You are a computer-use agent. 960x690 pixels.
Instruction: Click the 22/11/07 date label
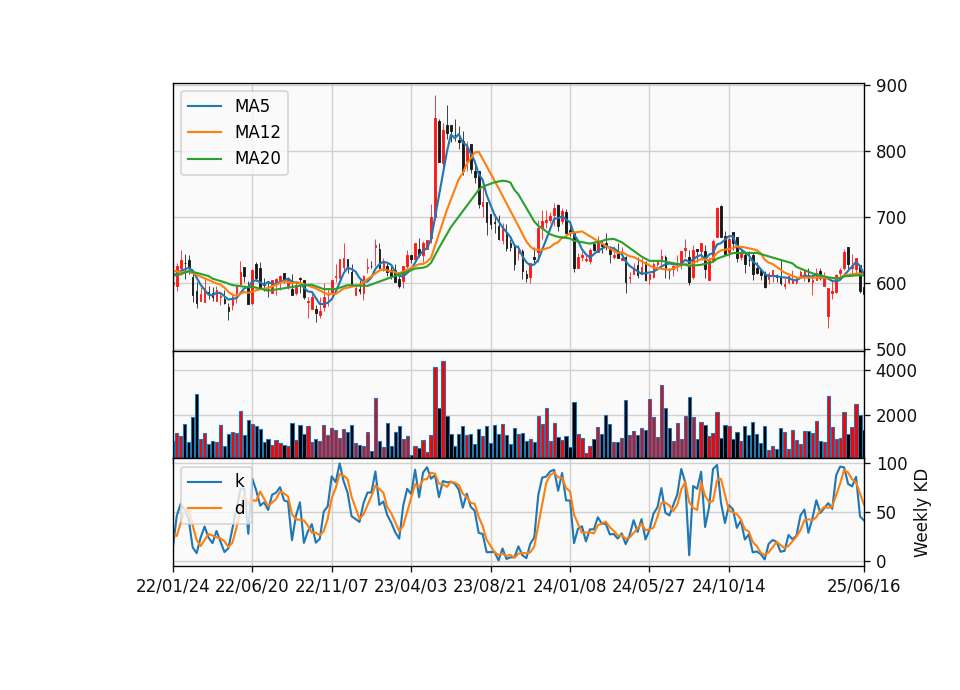pos(332,587)
